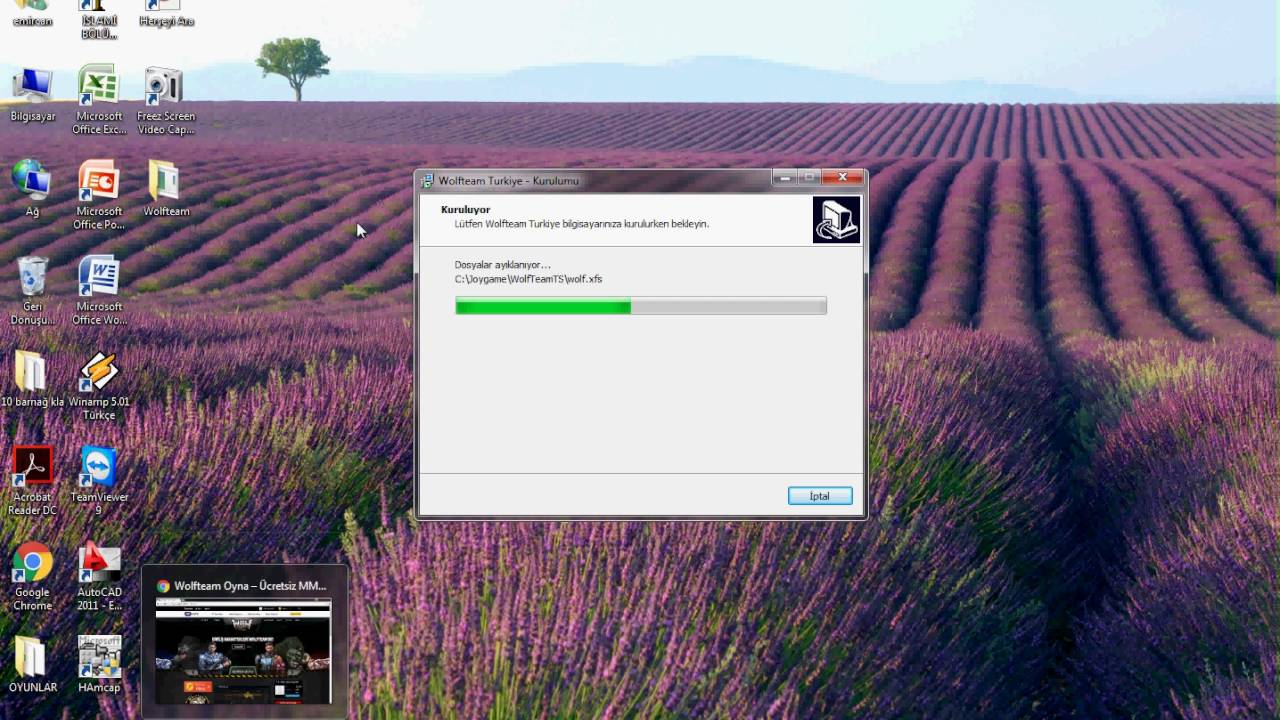The width and height of the screenshot is (1280, 720).
Task: Click the Wolfteam Turkiye - Kurulumu window title
Action: point(508,181)
